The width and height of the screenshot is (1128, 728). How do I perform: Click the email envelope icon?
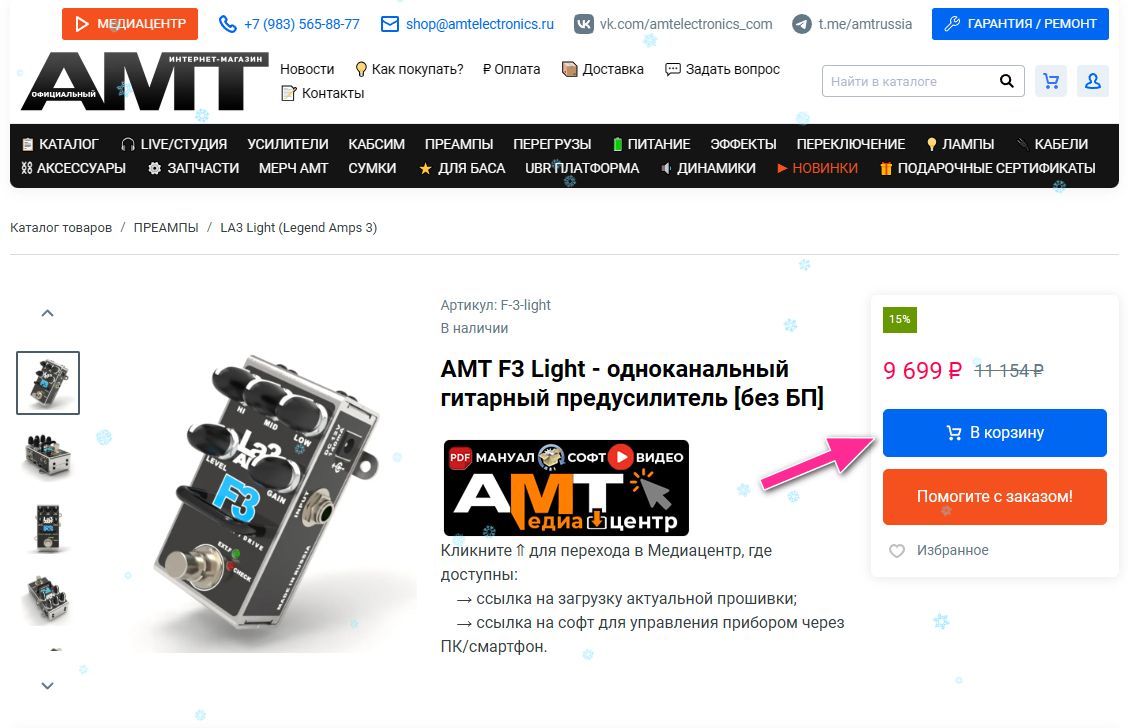point(389,24)
